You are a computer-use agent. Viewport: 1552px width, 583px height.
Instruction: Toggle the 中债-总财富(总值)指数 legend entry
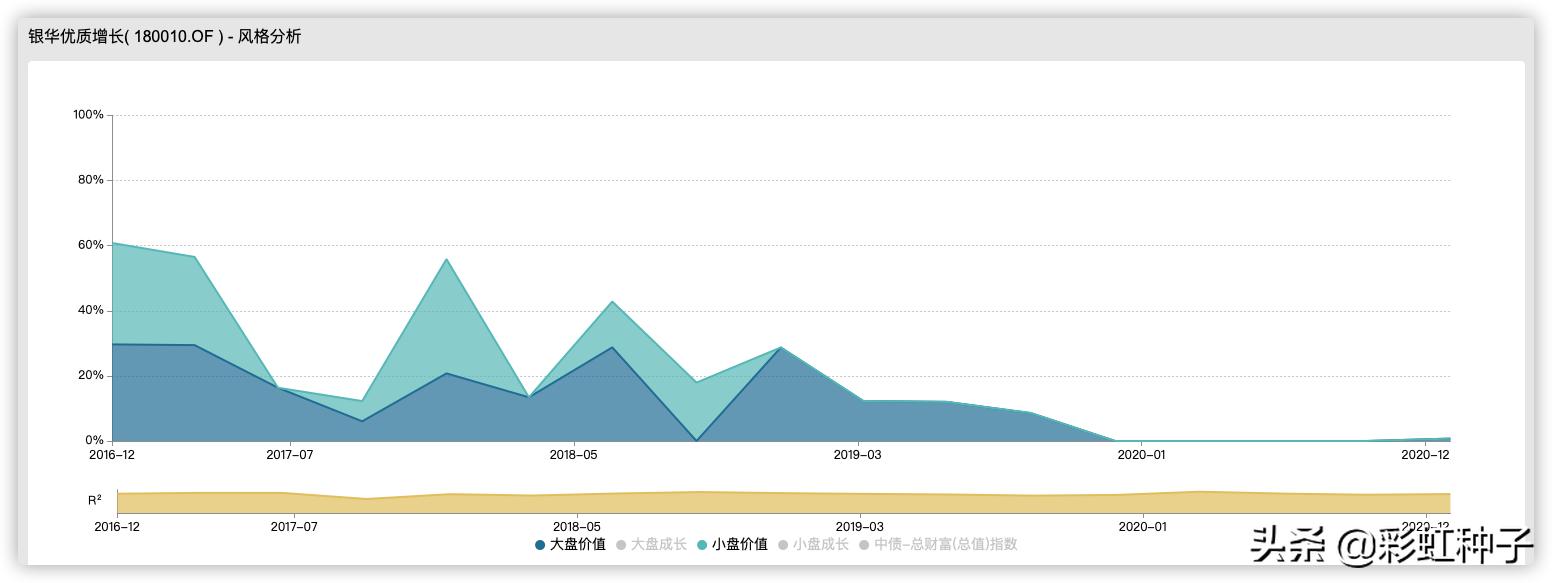tap(945, 546)
